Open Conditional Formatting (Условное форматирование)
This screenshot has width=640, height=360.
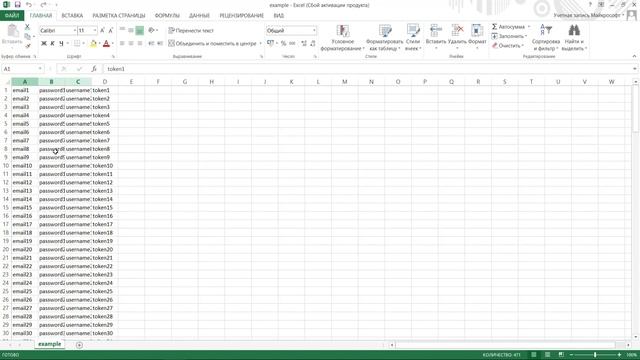[x=342, y=38]
